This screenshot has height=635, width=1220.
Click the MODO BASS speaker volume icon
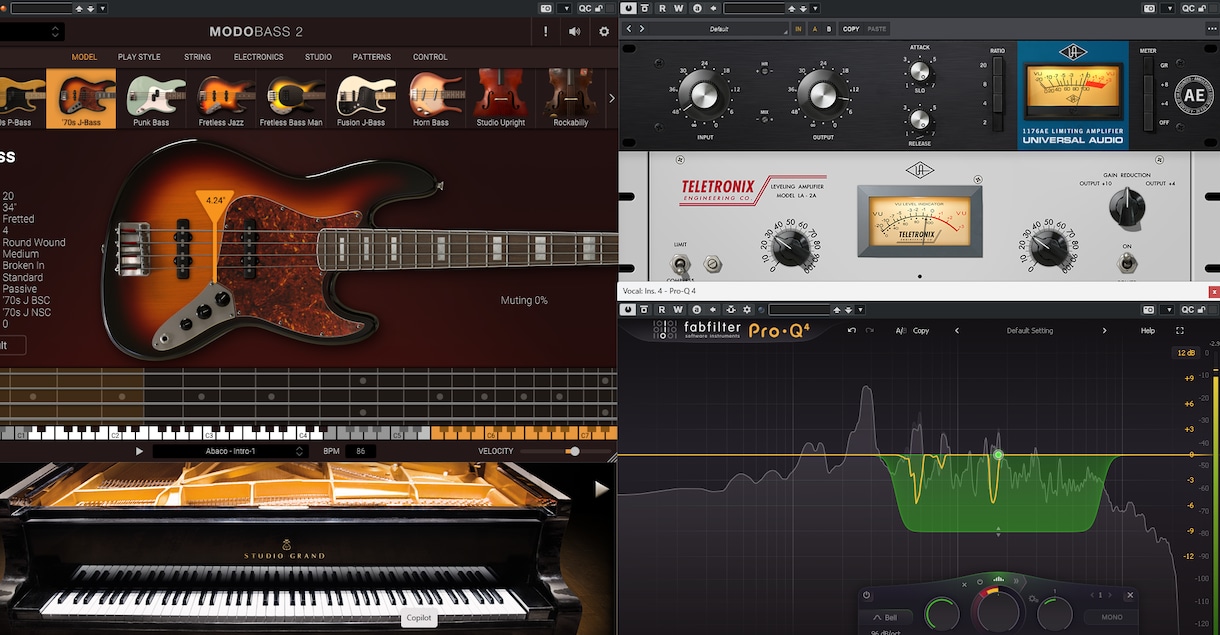click(x=574, y=32)
